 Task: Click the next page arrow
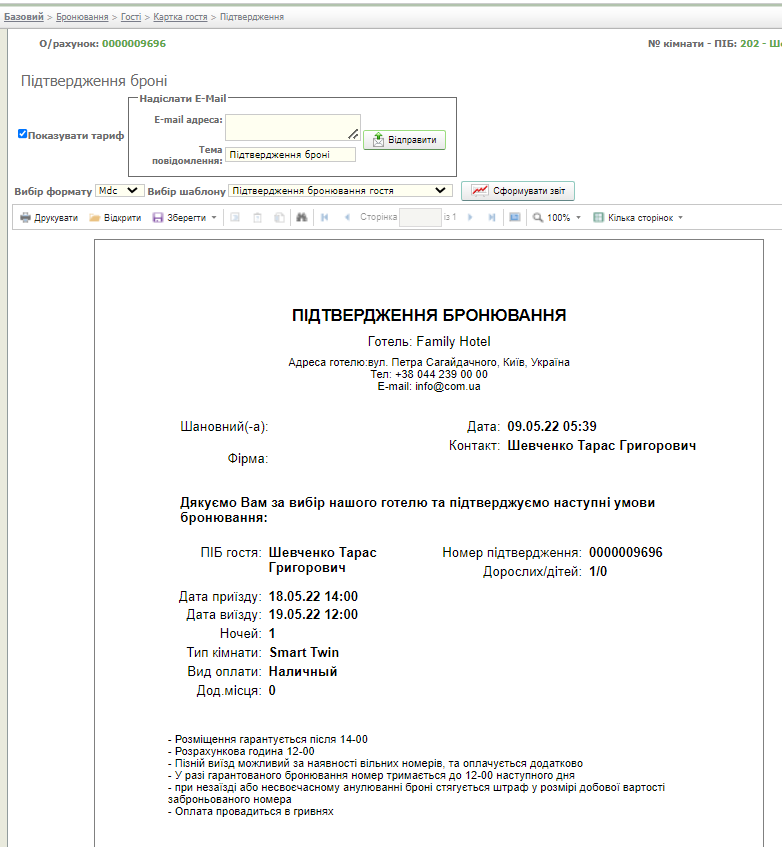coord(470,217)
